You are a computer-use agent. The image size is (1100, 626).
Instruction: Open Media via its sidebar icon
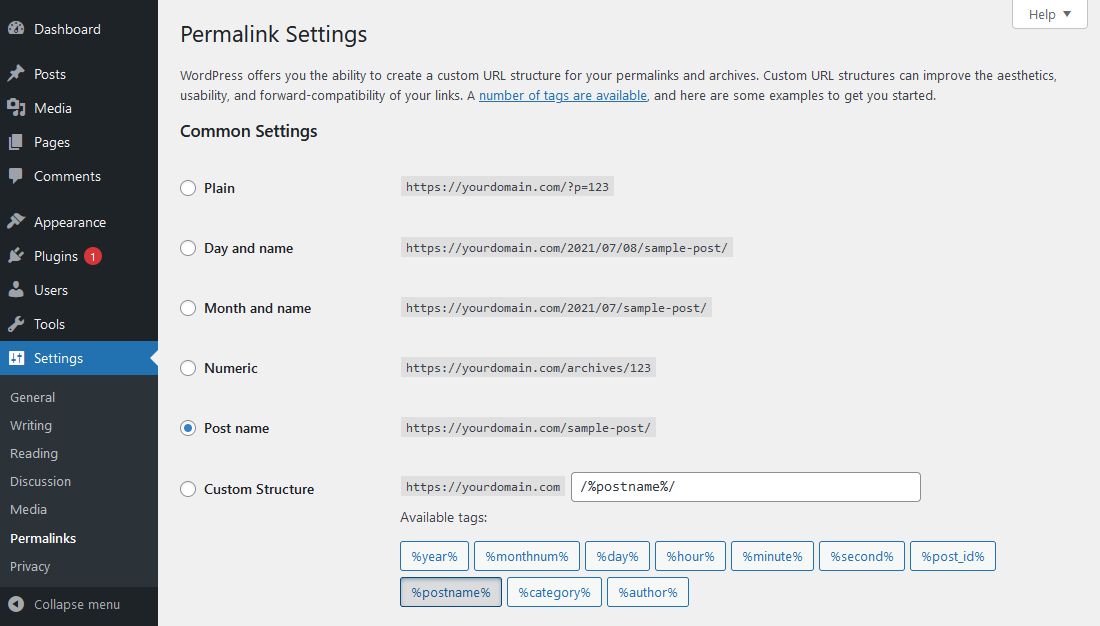pos(16,108)
